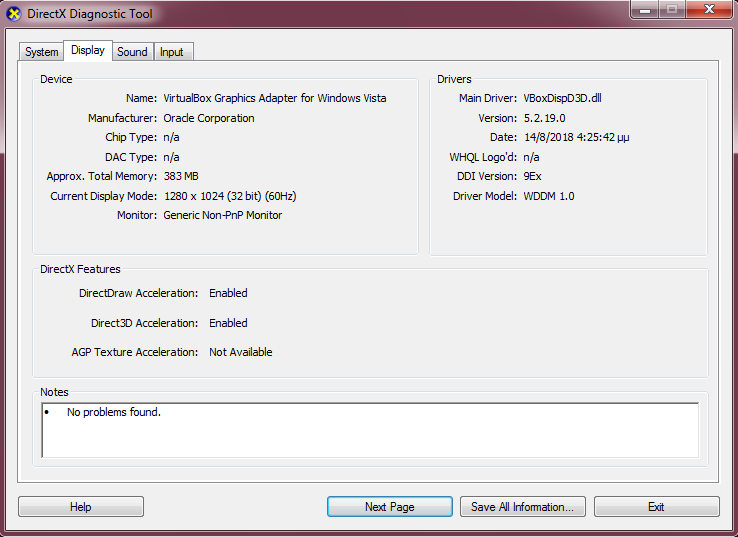Click the '383 MB' total memory value
Viewport: 738px width, 537px height.
tap(181, 176)
